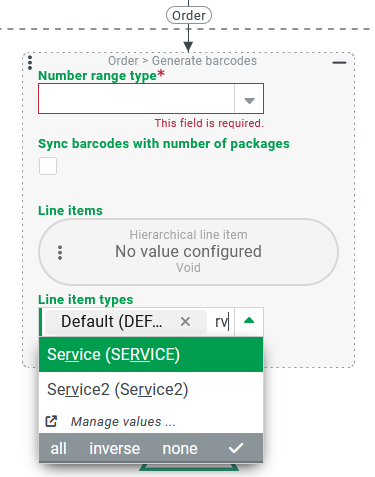Open the Hierarchical line item options menu
This screenshot has width=375, height=477.
[x=60, y=252]
